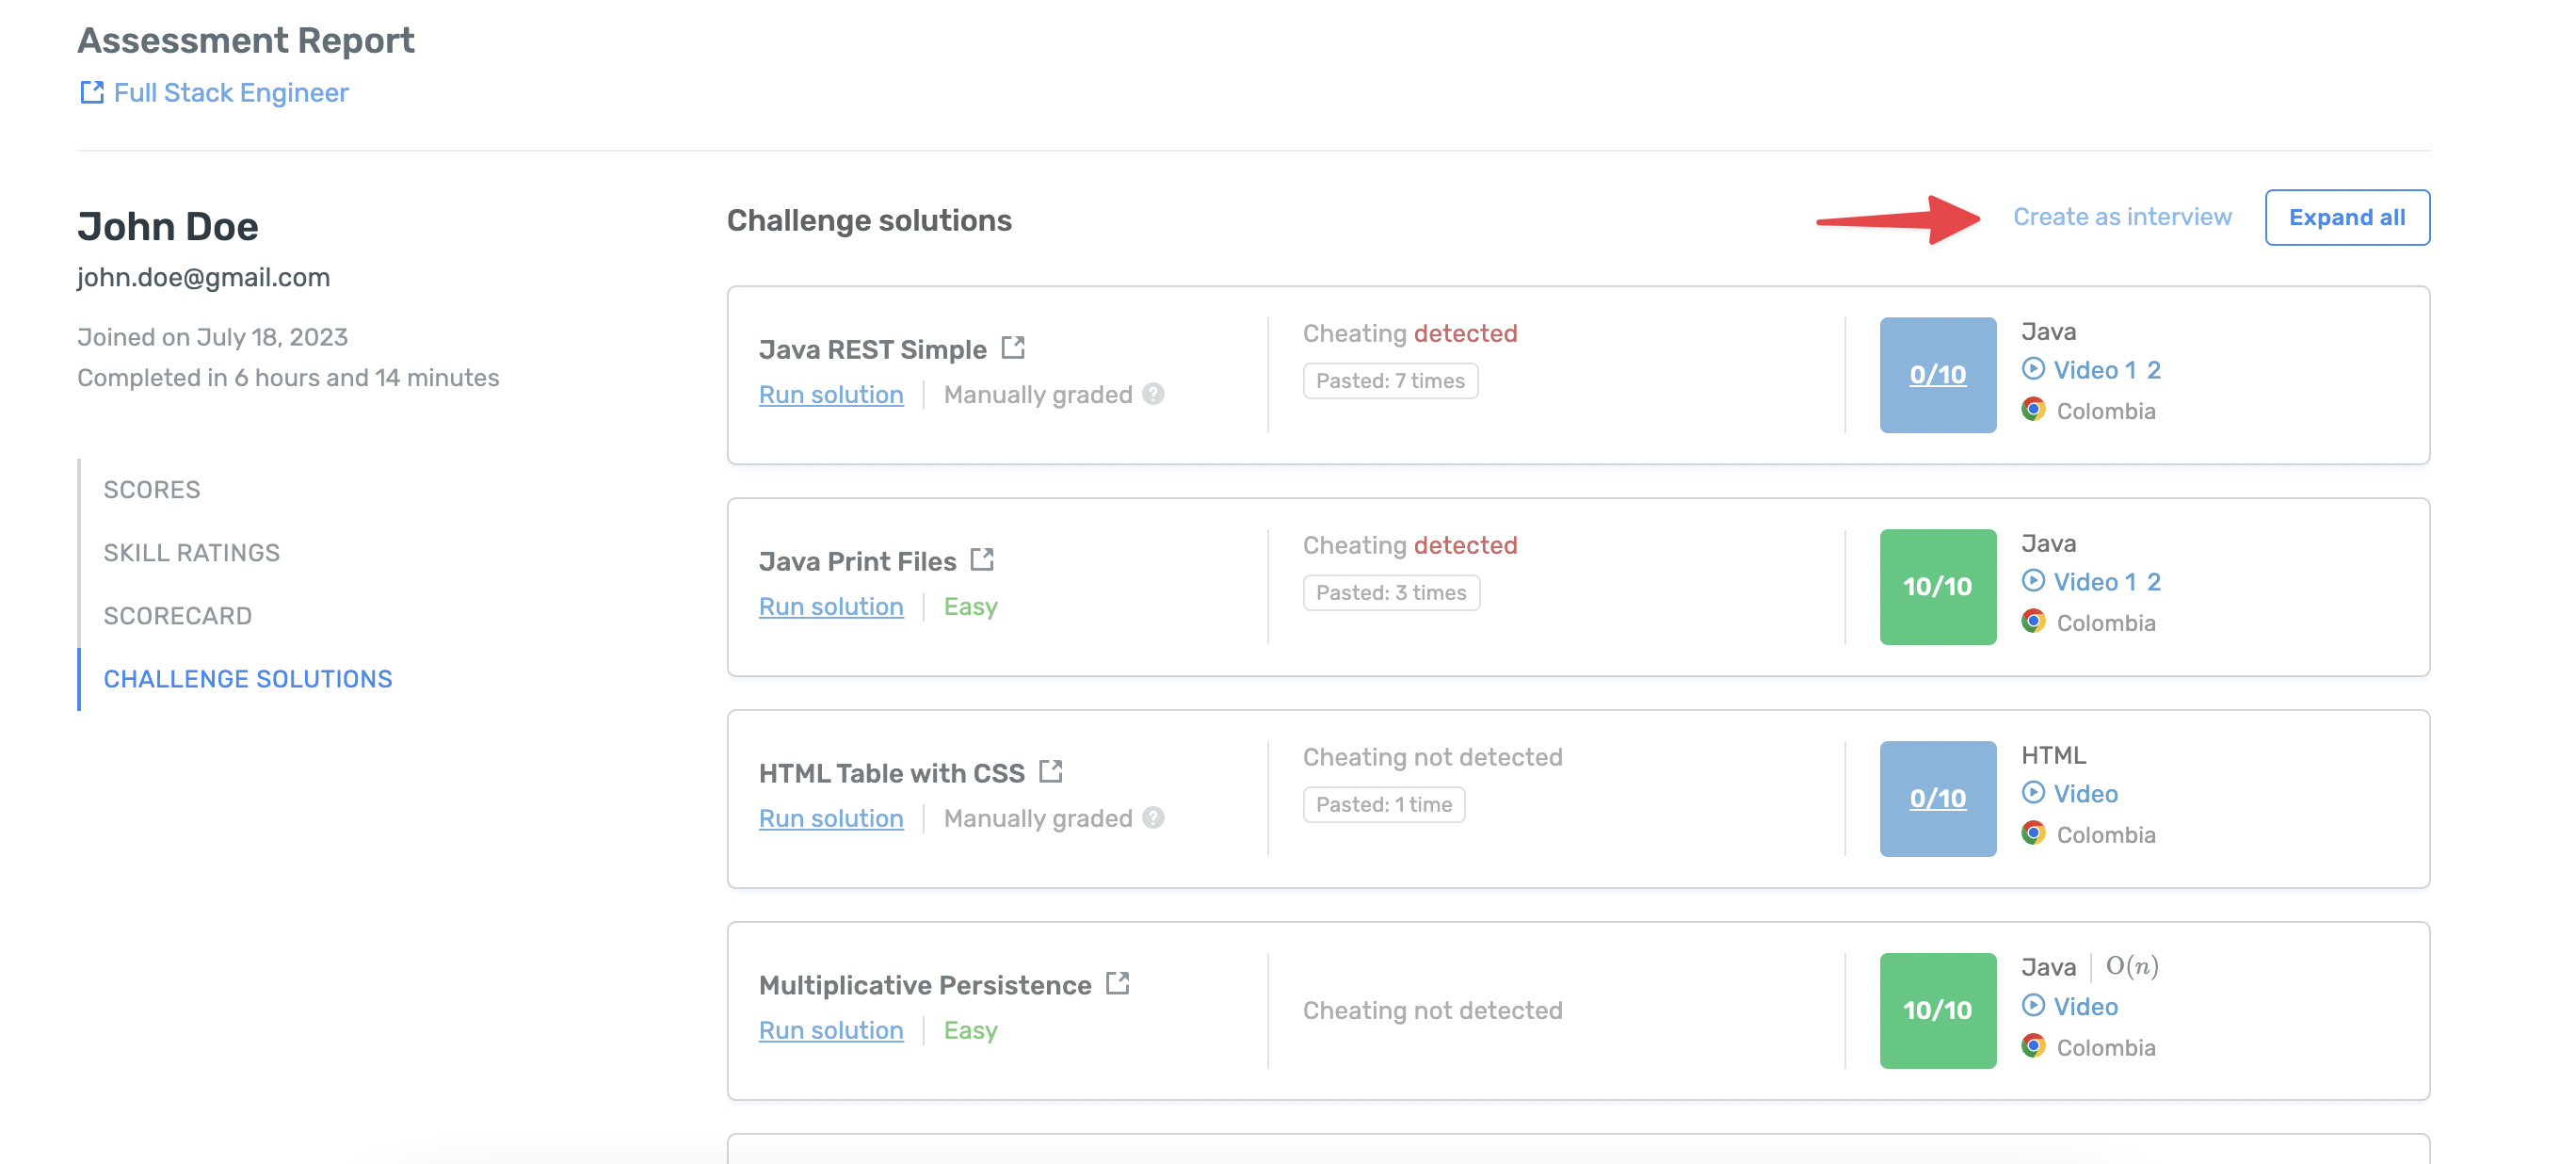
Task: Run solution for Java Print Files
Action: pos(831,607)
